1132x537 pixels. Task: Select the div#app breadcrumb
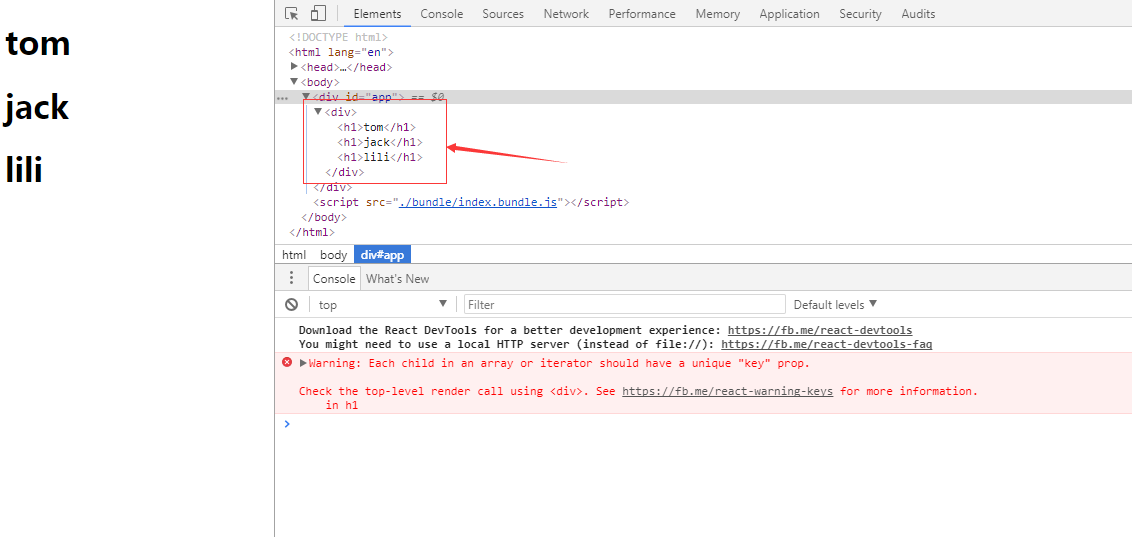383,255
